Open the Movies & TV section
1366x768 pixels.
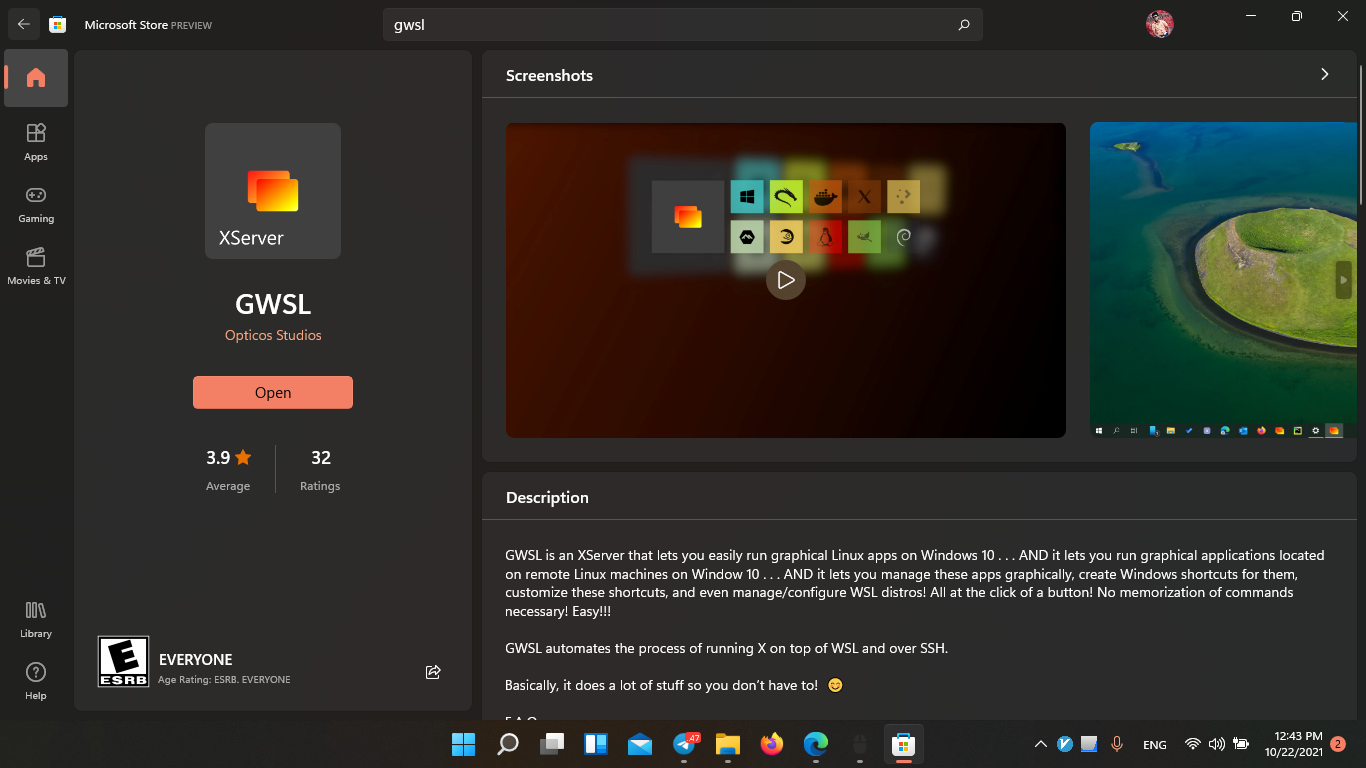[36, 265]
